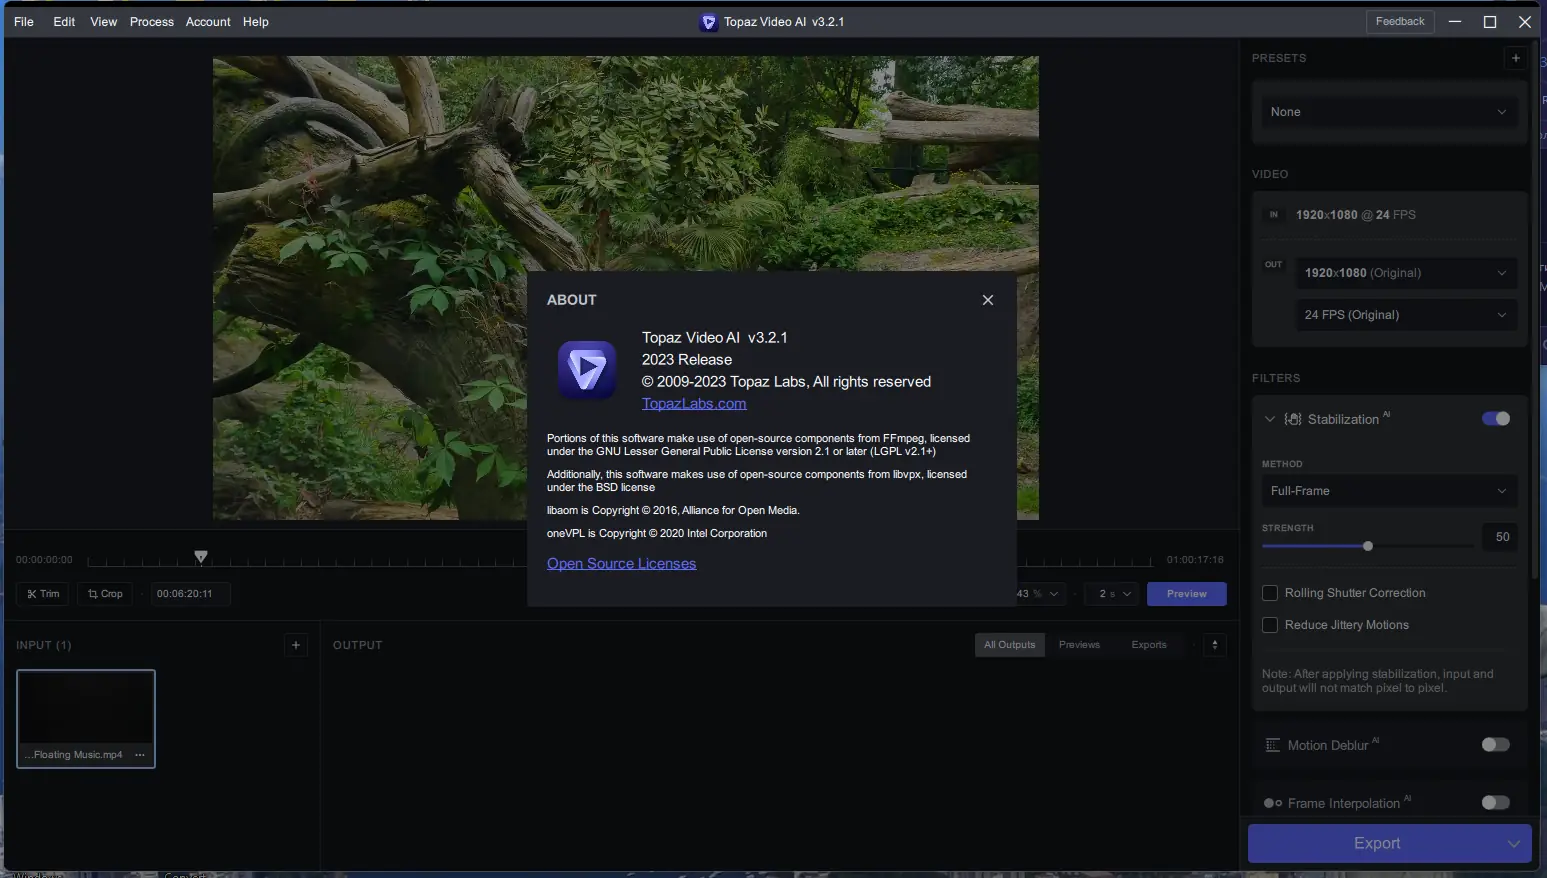Click the Topaz logo in the title bar
Screen dimensions: 1547x878
(708, 22)
